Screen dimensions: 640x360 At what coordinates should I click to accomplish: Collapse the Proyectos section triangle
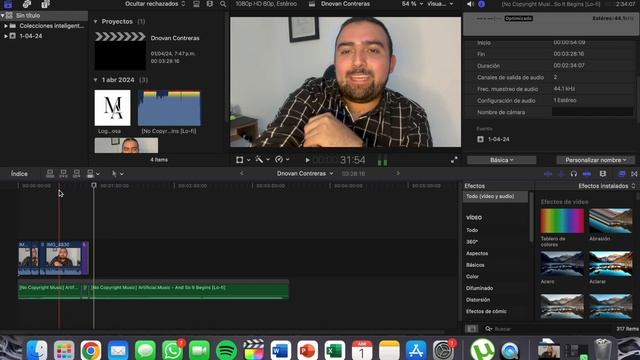coord(96,22)
